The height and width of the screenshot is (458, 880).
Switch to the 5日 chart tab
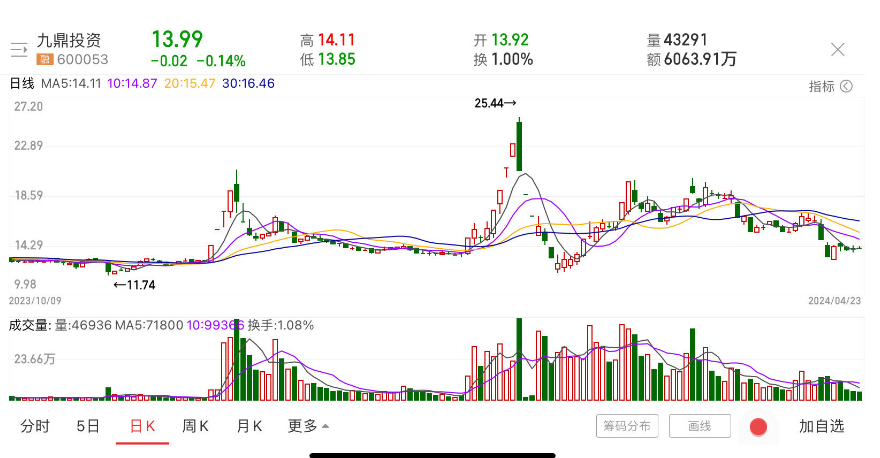(x=88, y=426)
